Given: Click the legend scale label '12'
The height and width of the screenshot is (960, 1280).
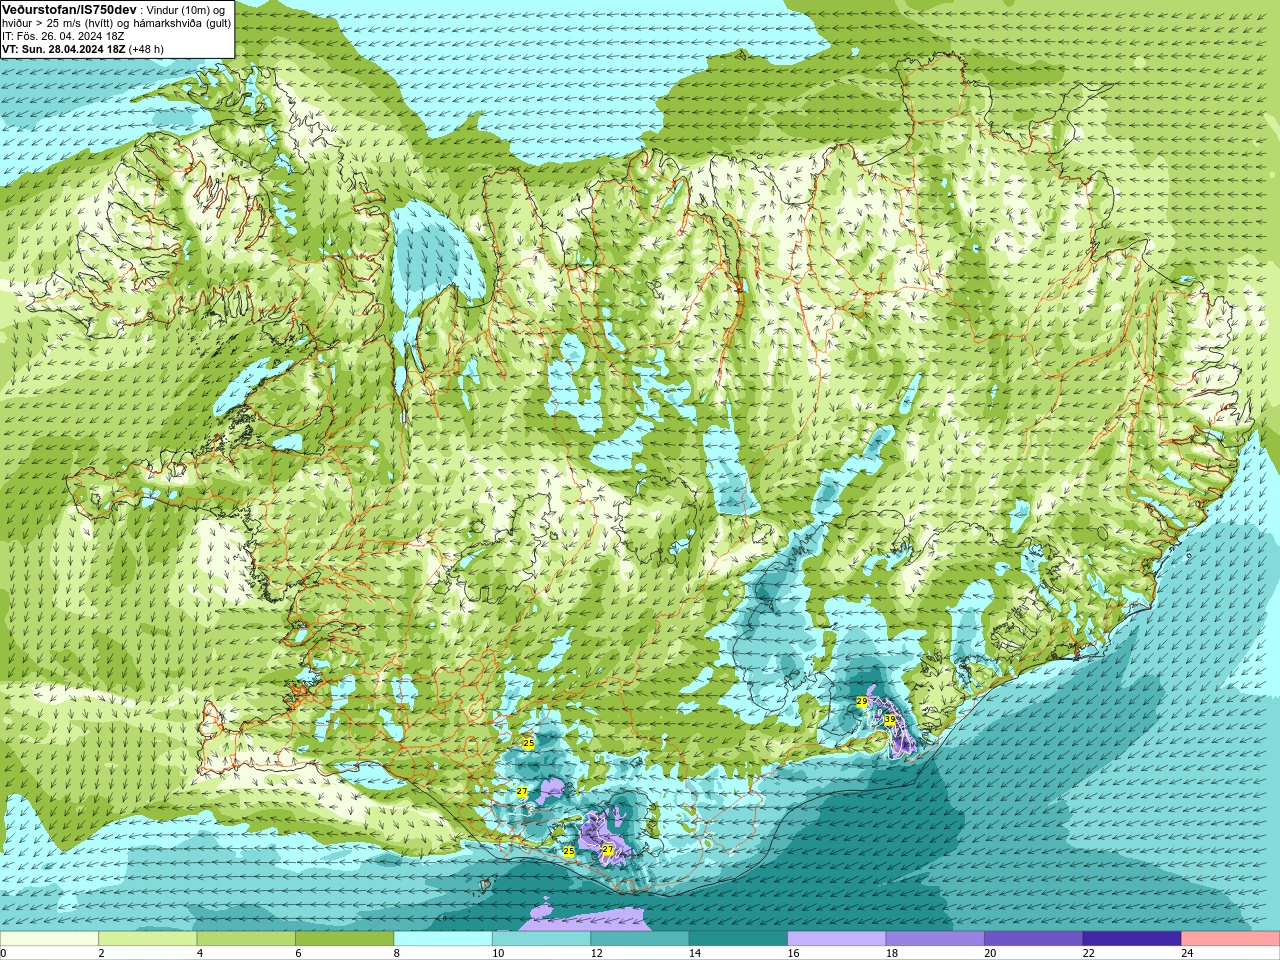Looking at the screenshot, I should point(596,953).
